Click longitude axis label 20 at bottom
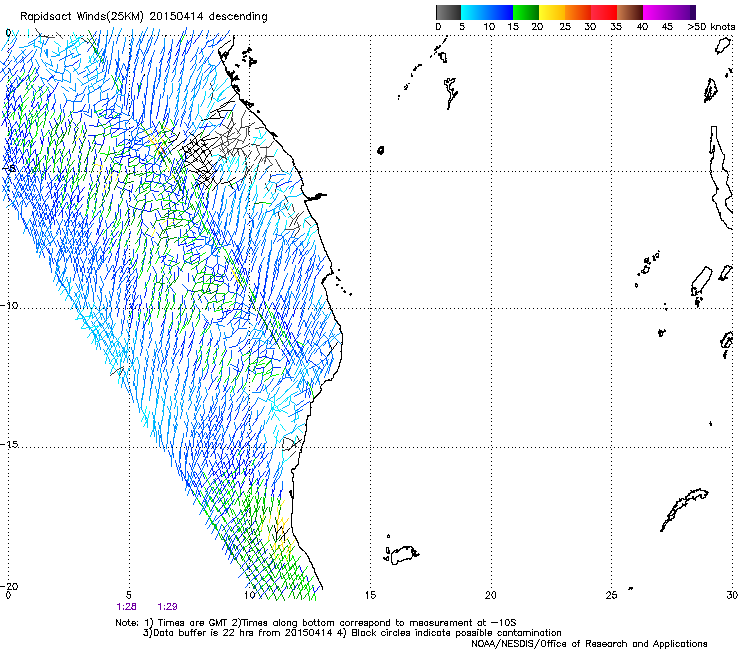The height and width of the screenshot is (650, 740). 491,595
